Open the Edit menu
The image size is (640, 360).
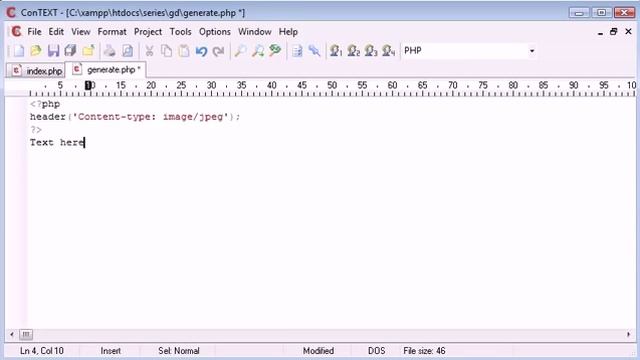(x=56, y=32)
